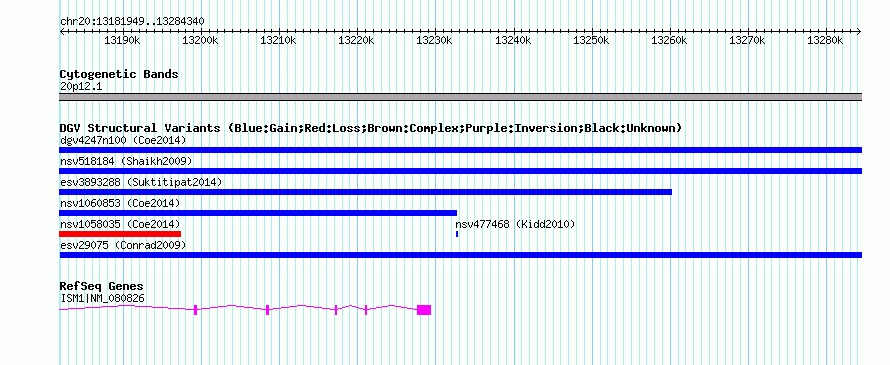The image size is (890, 365).
Task: Click the dgv4247n100 (Coe2014) variant label
Action: point(123,140)
